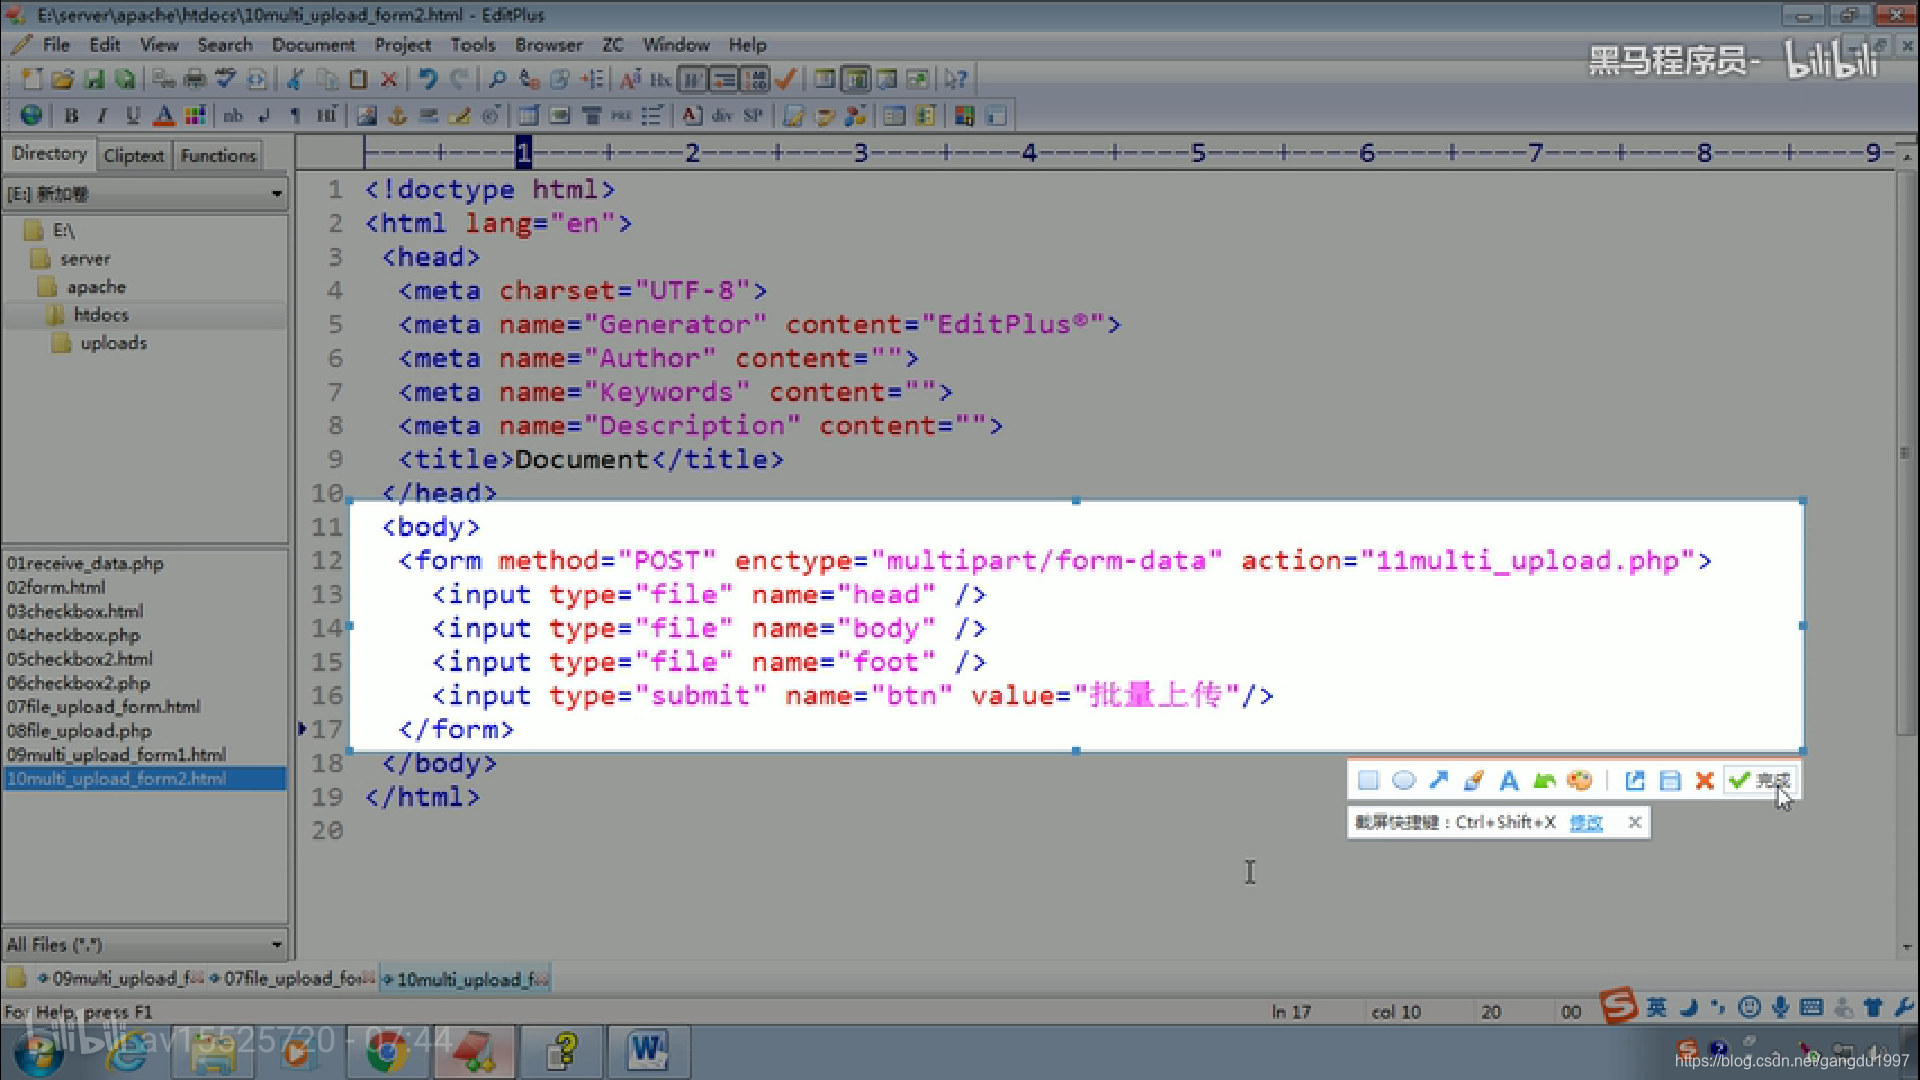Select htdocs folder in directory tree

click(x=100, y=315)
